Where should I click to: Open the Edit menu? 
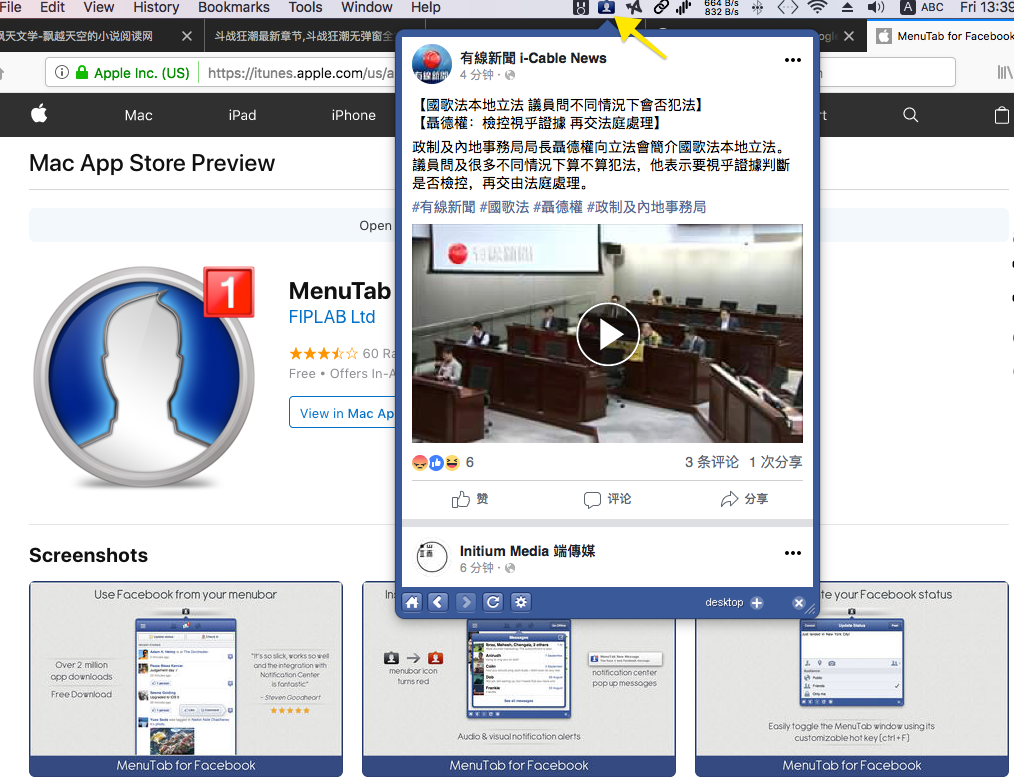click(52, 7)
